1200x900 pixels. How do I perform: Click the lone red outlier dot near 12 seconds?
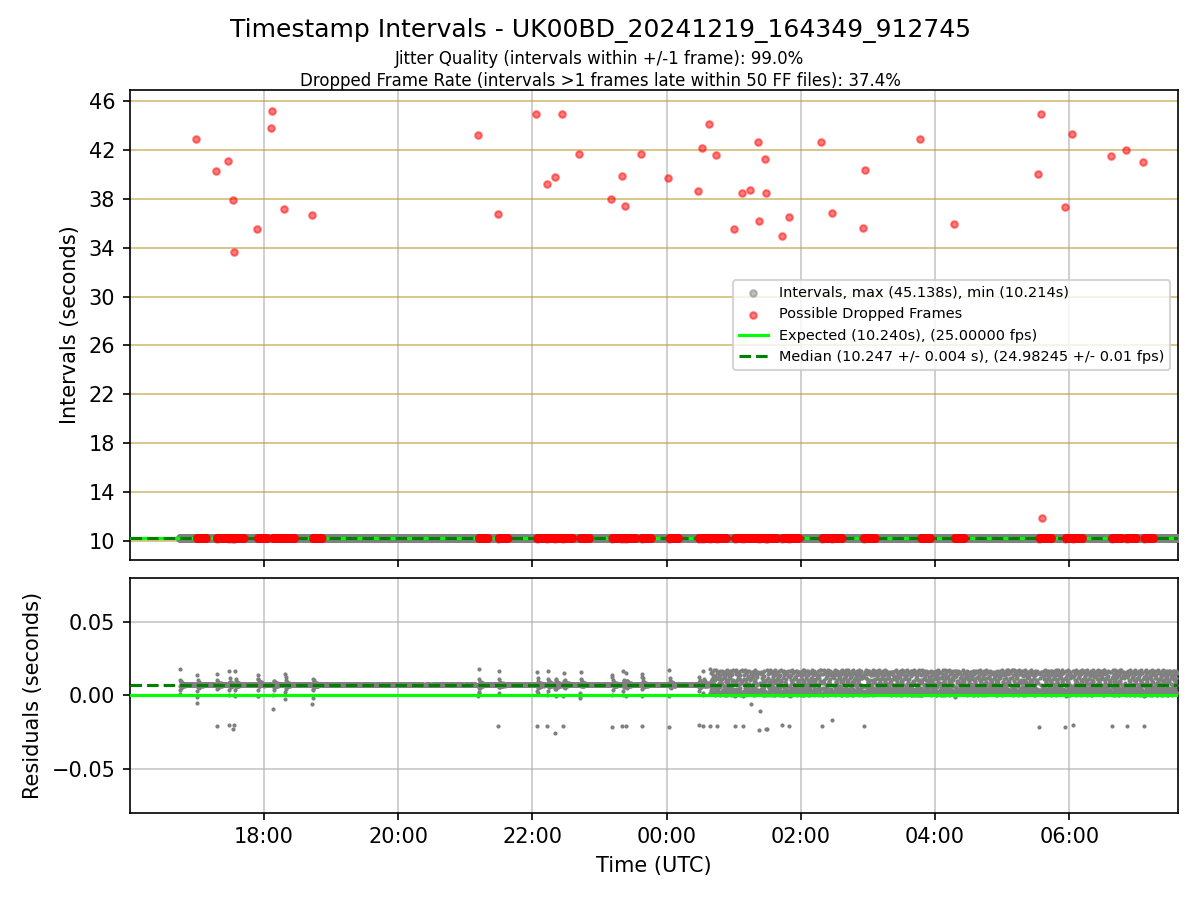1042,518
